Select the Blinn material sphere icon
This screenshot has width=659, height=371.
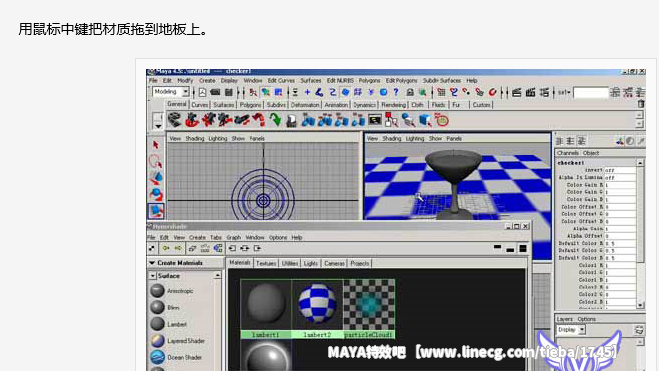click(x=157, y=307)
